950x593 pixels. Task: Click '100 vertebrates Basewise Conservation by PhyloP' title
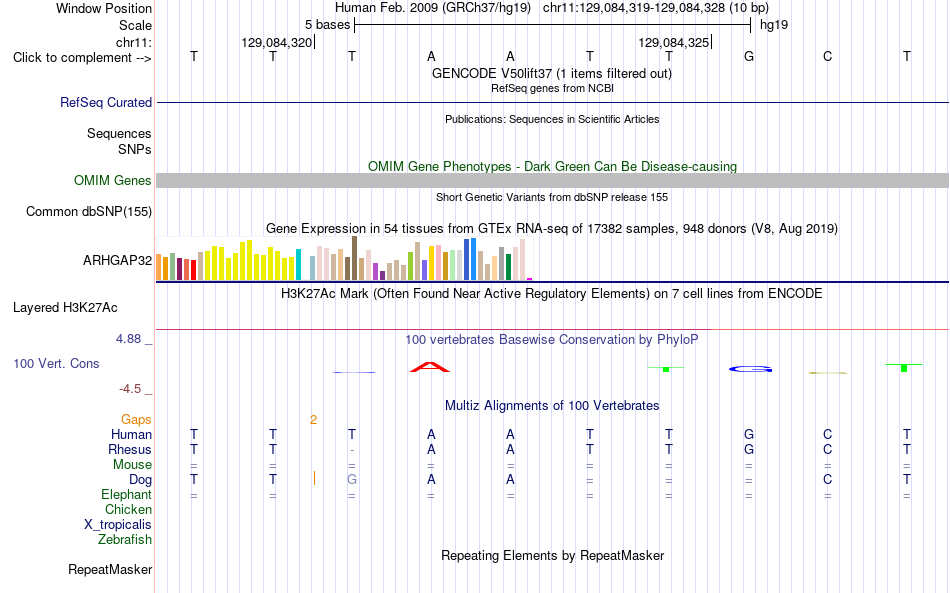point(551,340)
